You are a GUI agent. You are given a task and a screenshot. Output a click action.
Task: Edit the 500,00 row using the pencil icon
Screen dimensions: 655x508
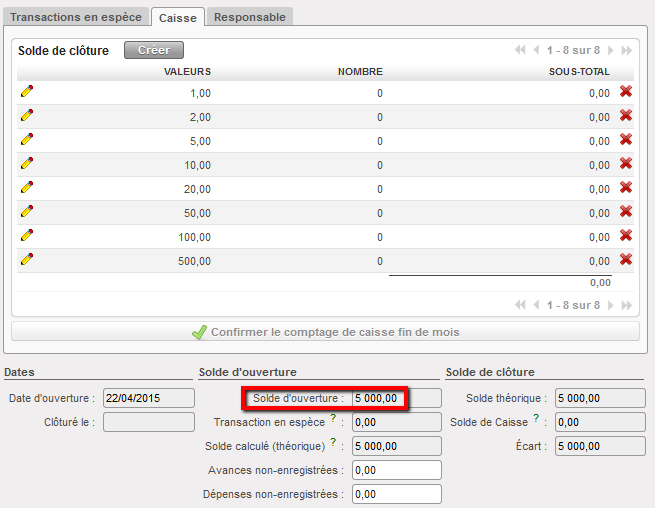click(27, 259)
